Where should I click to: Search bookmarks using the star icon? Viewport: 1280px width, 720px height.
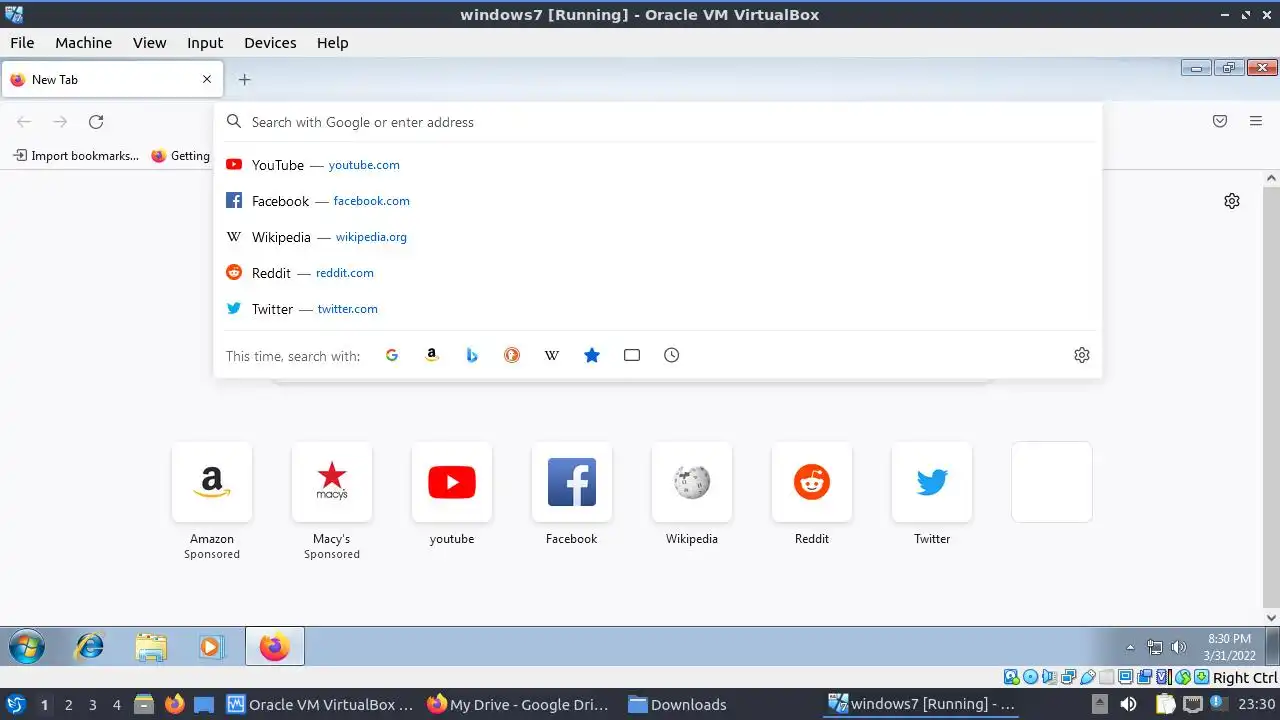coord(592,355)
